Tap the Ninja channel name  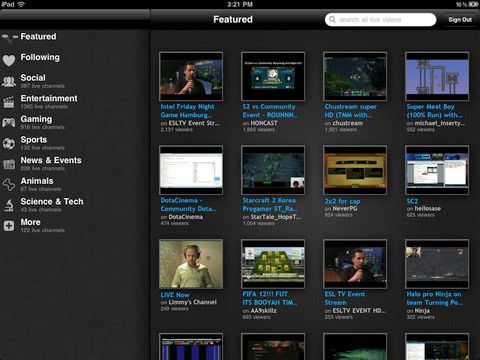click(x=422, y=310)
